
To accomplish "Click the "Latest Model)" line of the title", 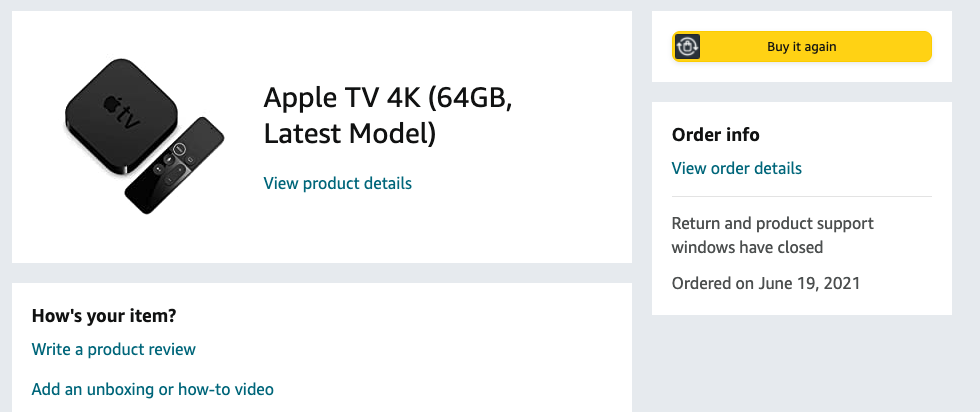I will 349,133.
